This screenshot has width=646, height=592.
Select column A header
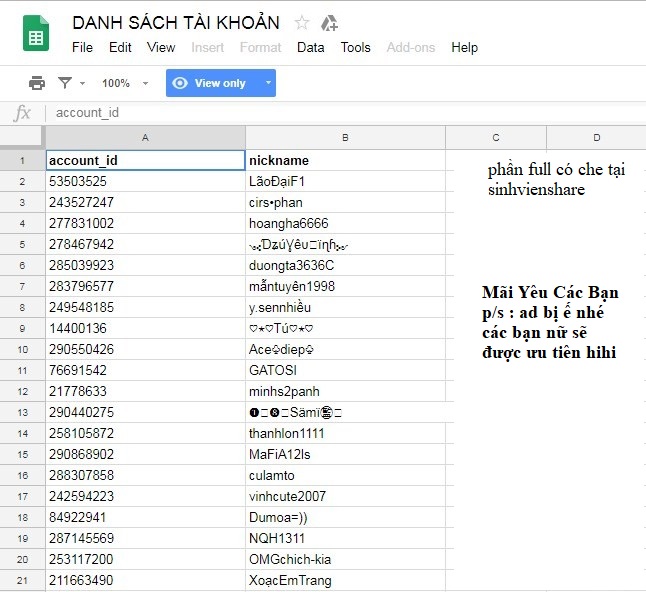(145, 138)
